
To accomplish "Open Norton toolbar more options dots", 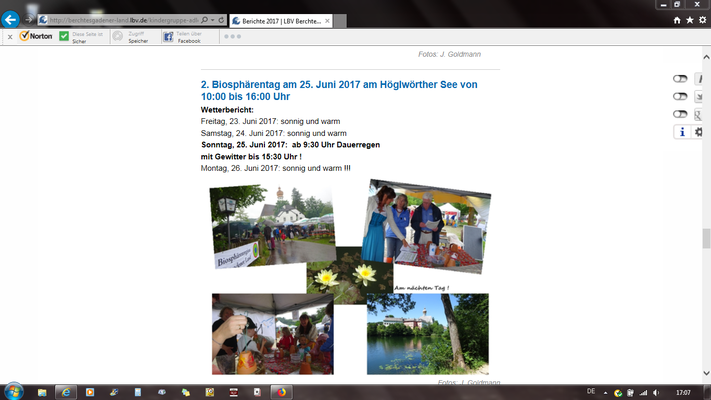I will pyautogui.click(x=233, y=36).
